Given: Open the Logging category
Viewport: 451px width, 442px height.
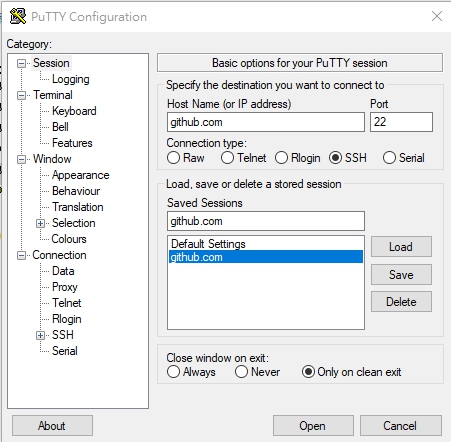Looking at the screenshot, I should pos(71,79).
